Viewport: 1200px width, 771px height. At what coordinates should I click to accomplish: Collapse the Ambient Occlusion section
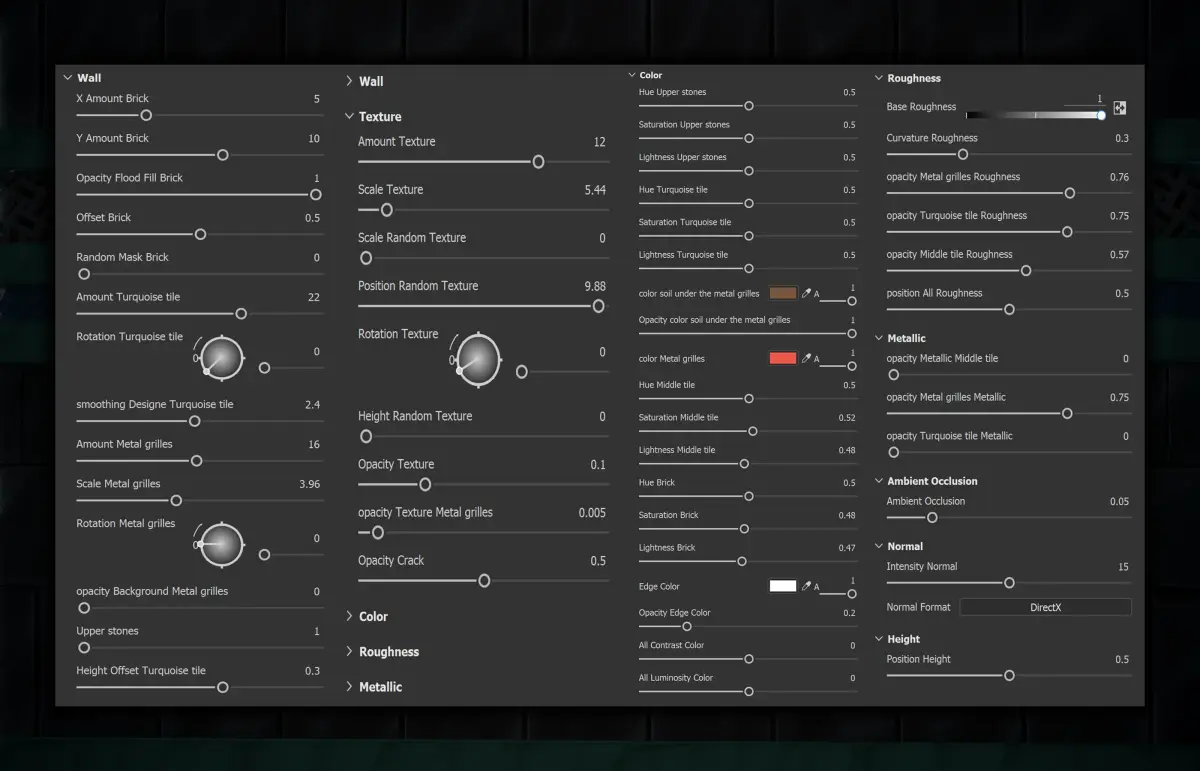tap(879, 481)
